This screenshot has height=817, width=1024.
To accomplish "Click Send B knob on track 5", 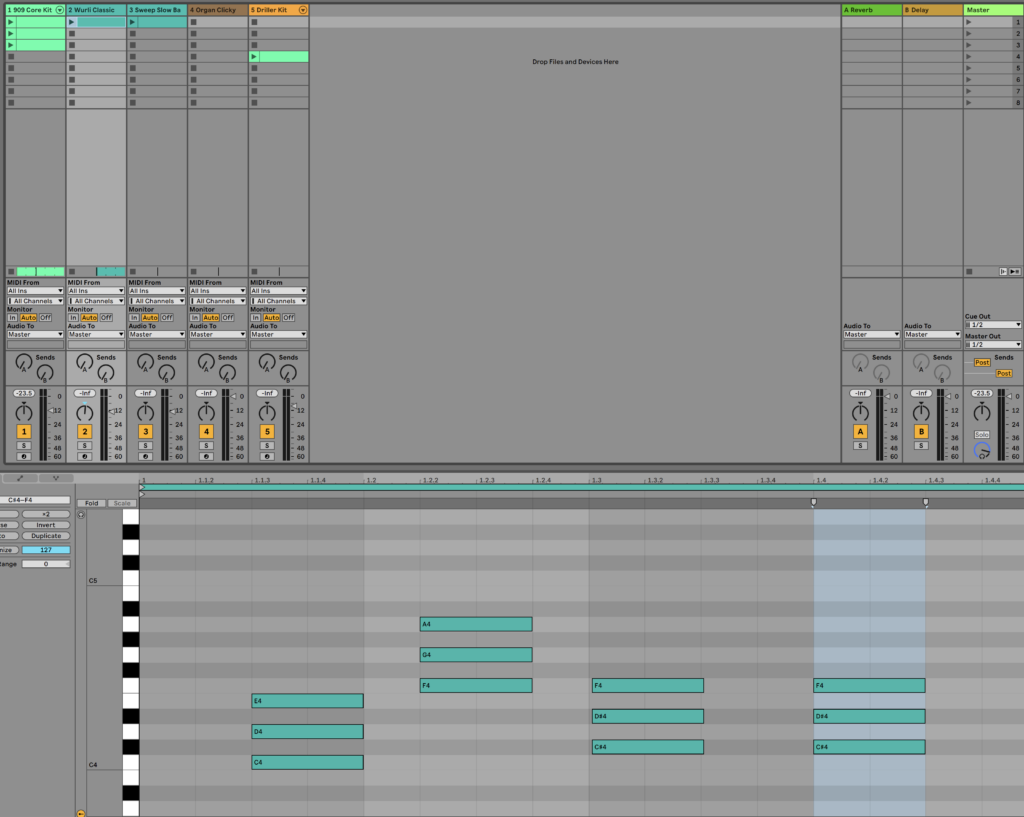I will tap(288, 373).
